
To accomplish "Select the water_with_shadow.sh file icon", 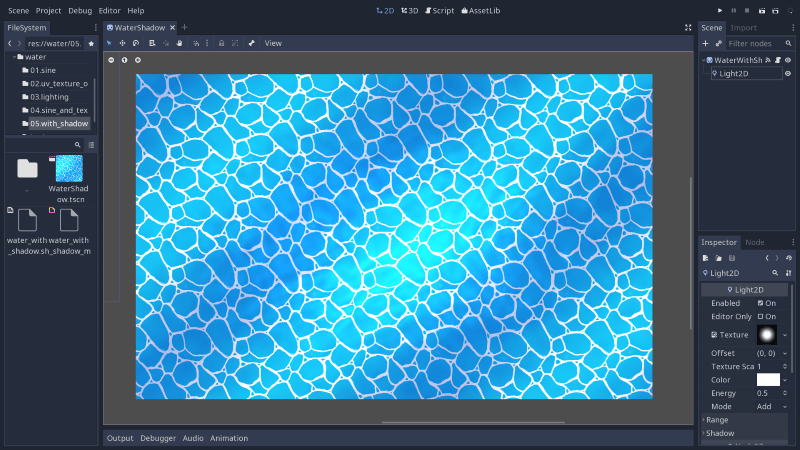I will (x=27, y=220).
